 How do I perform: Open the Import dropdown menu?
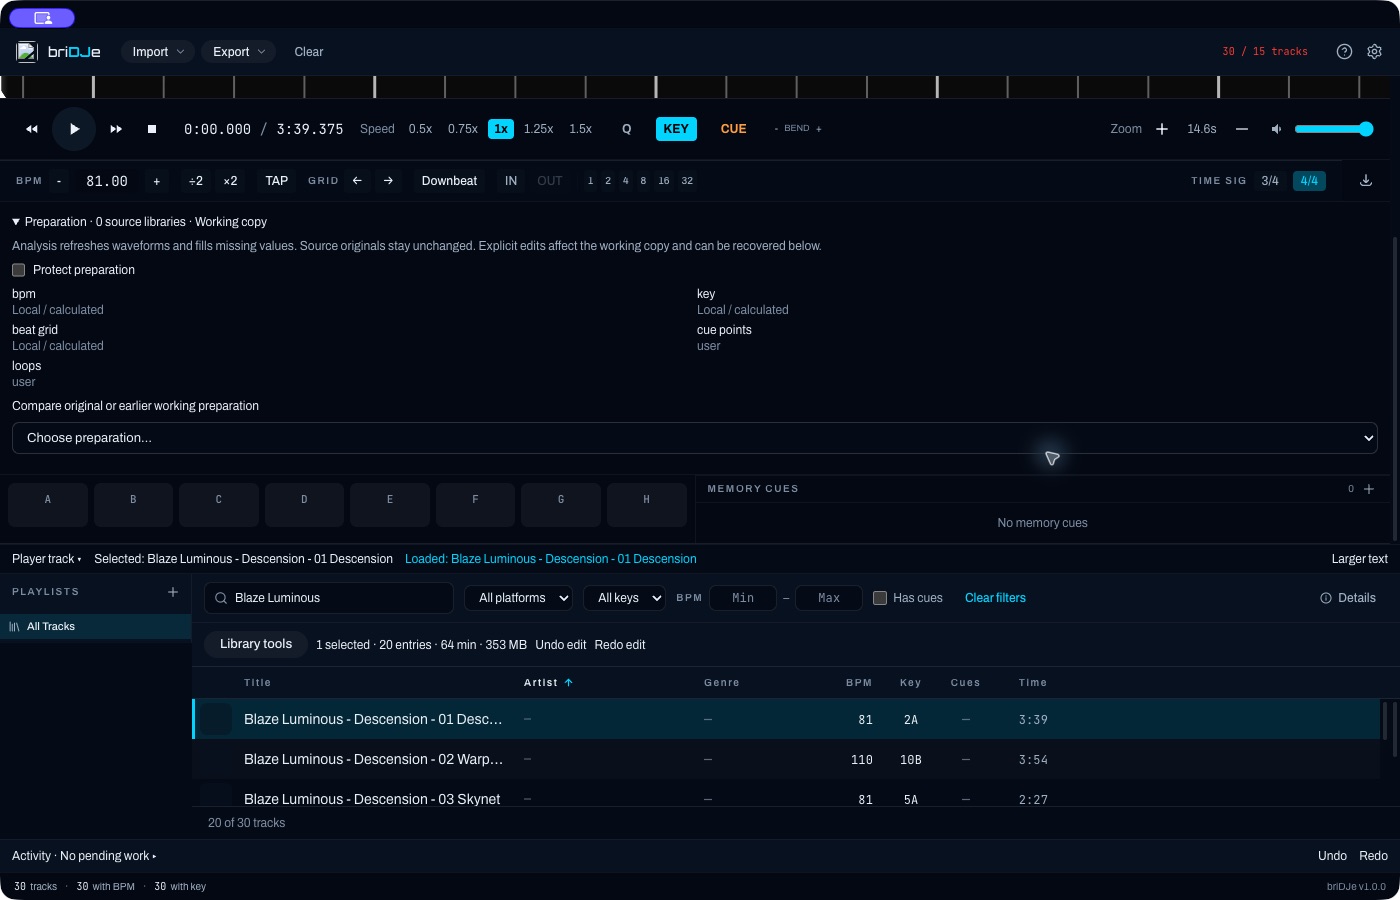click(158, 52)
